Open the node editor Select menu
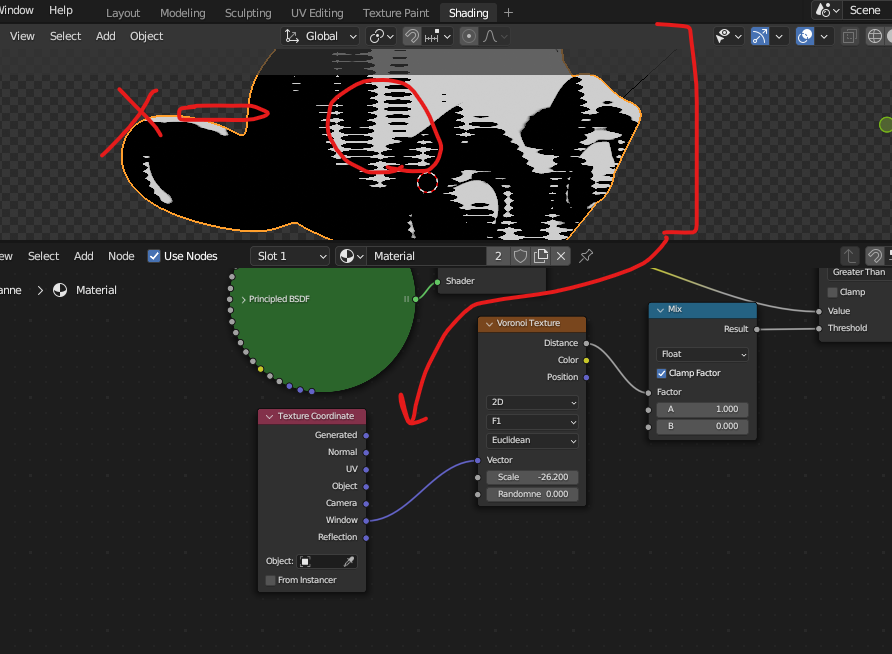The width and height of the screenshot is (892, 654). pos(44,256)
